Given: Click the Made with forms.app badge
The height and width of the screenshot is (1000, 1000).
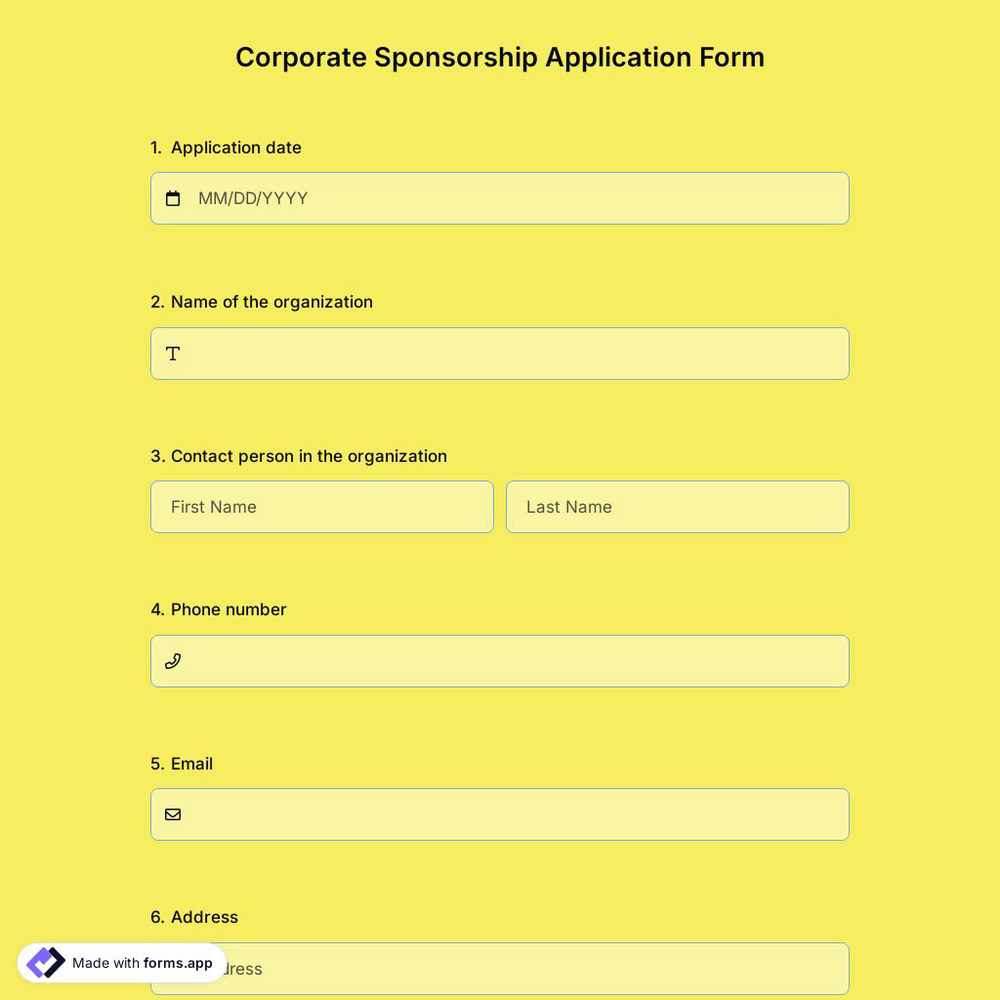Looking at the screenshot, I should pyautogui.click(x=120, y=963).
